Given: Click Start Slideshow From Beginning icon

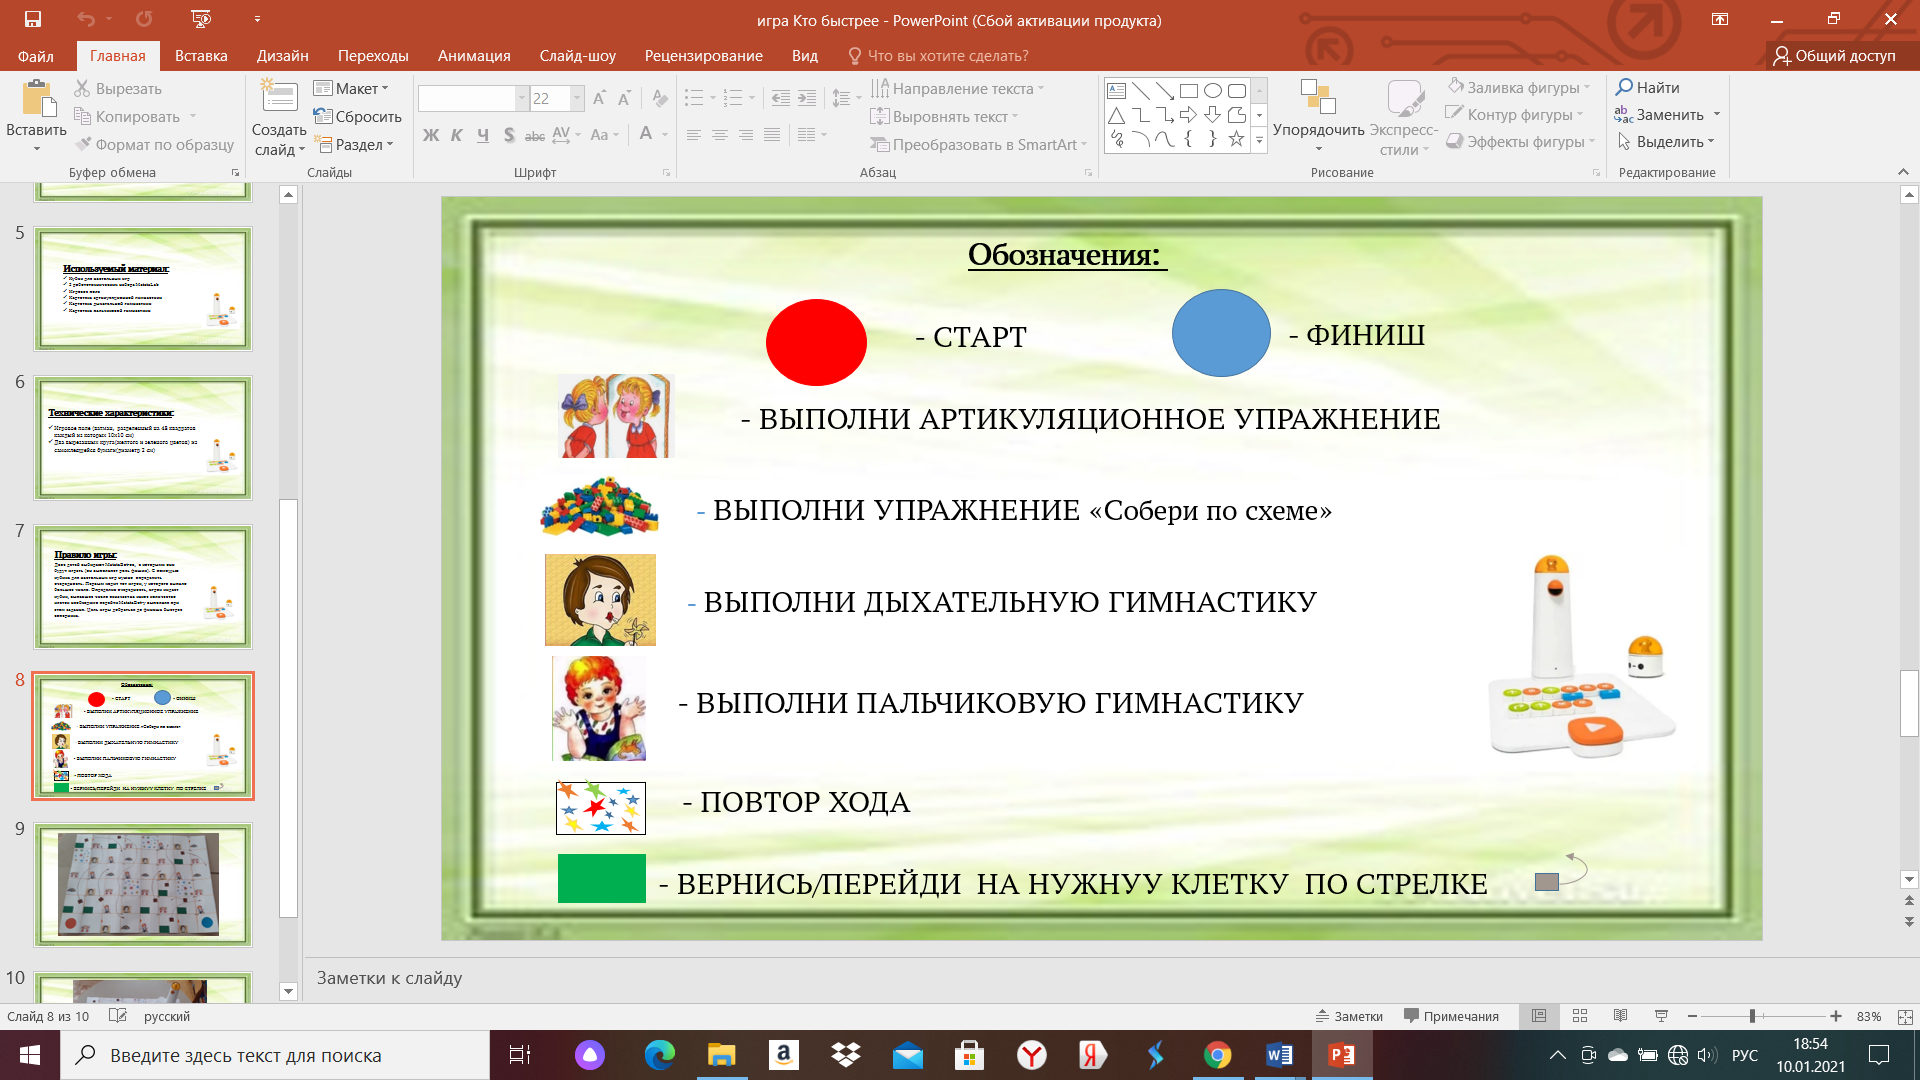Looking at the screenshot, I should coord(201,19).
